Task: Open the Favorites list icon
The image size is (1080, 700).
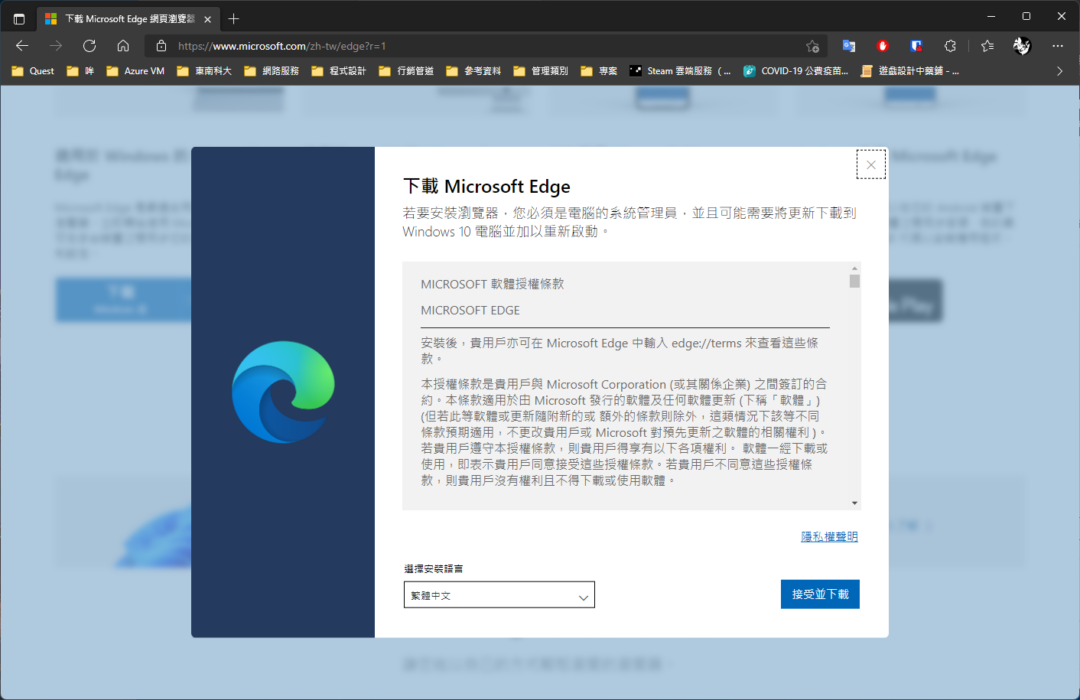Action: pyautogui.click(x=988, y=46)
